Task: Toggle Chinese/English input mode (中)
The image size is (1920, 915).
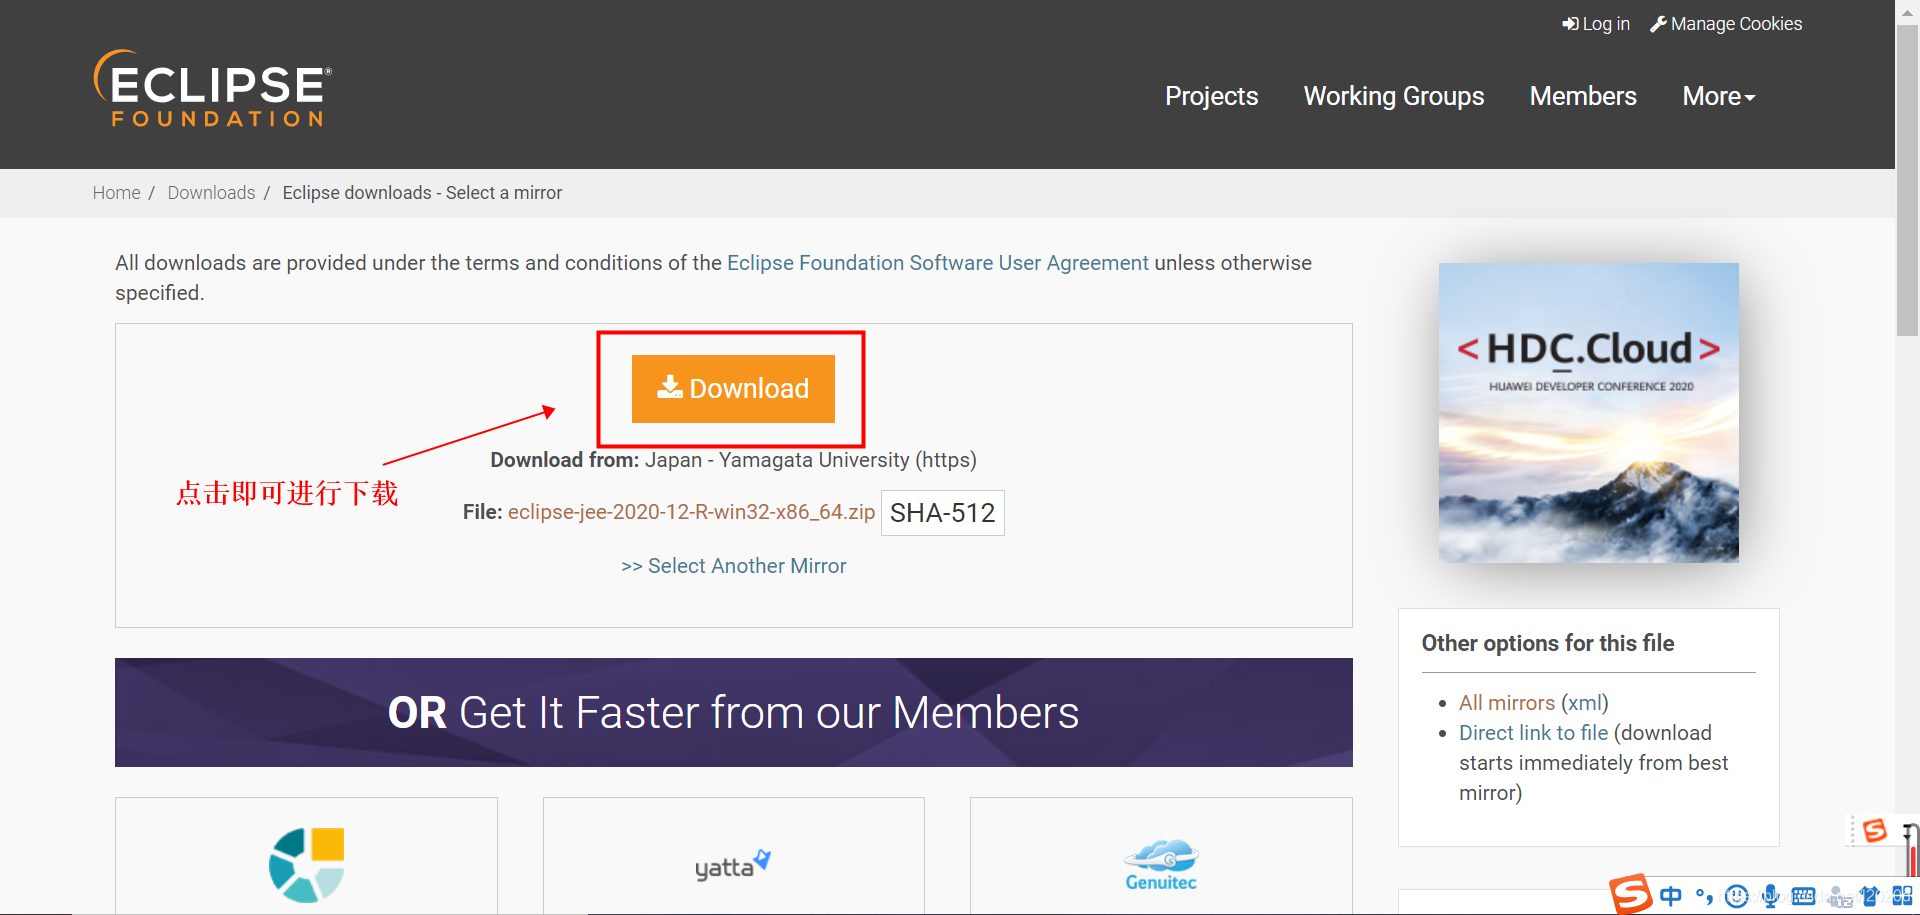Action: click(1670, 896)
